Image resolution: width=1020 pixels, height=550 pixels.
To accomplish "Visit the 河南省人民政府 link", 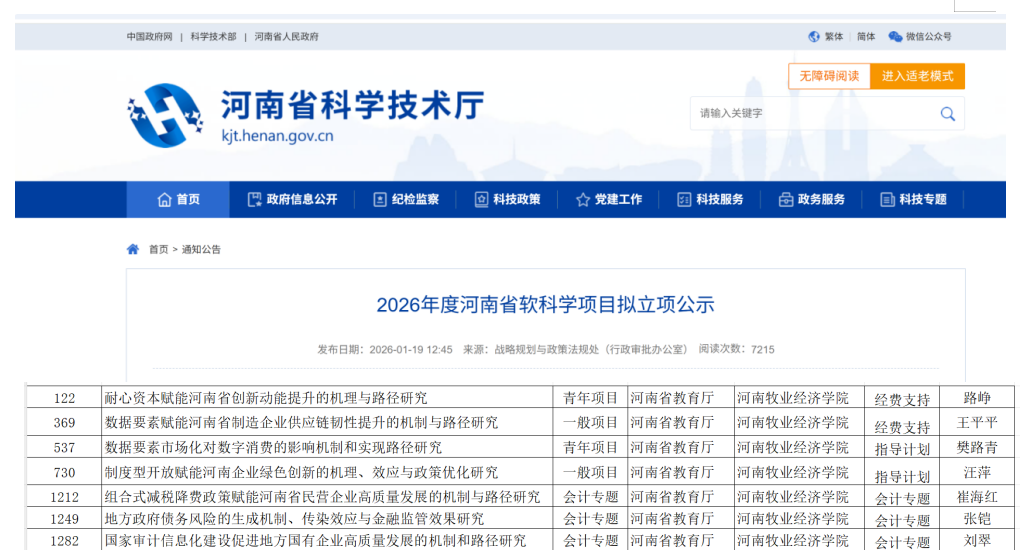I will point(286,37).
